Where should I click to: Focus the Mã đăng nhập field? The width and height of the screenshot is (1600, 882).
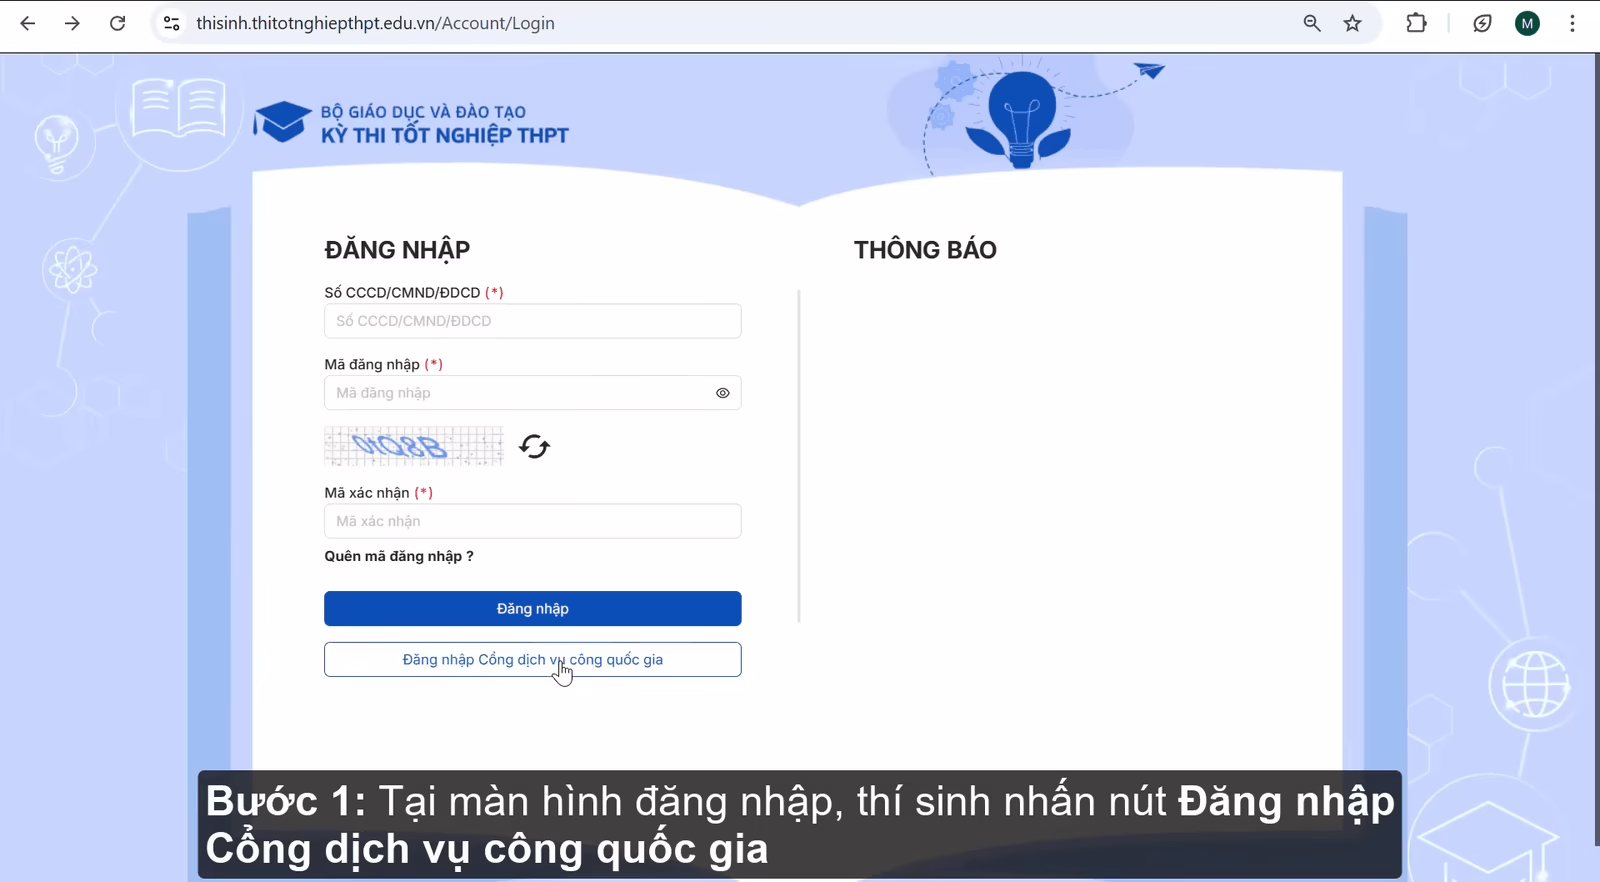[533, 393]
